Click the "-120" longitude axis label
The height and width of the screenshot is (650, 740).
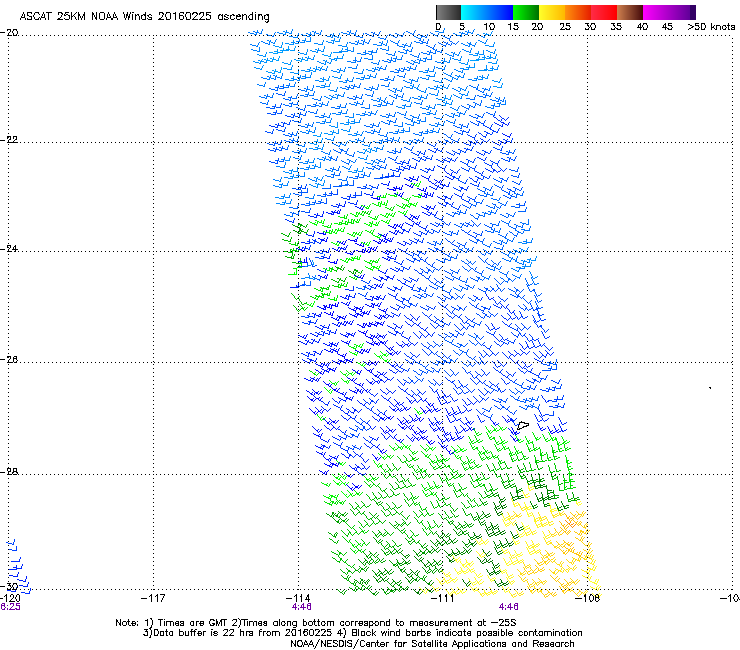point(10,598)
